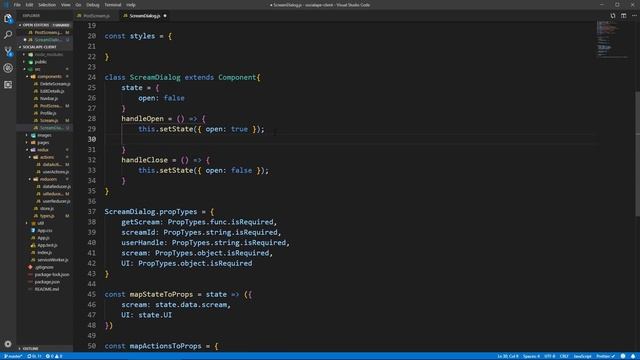The height and width of the screenshot is (360, 640).
Task: Open types.js in the file tree
Action: (47, 216)
